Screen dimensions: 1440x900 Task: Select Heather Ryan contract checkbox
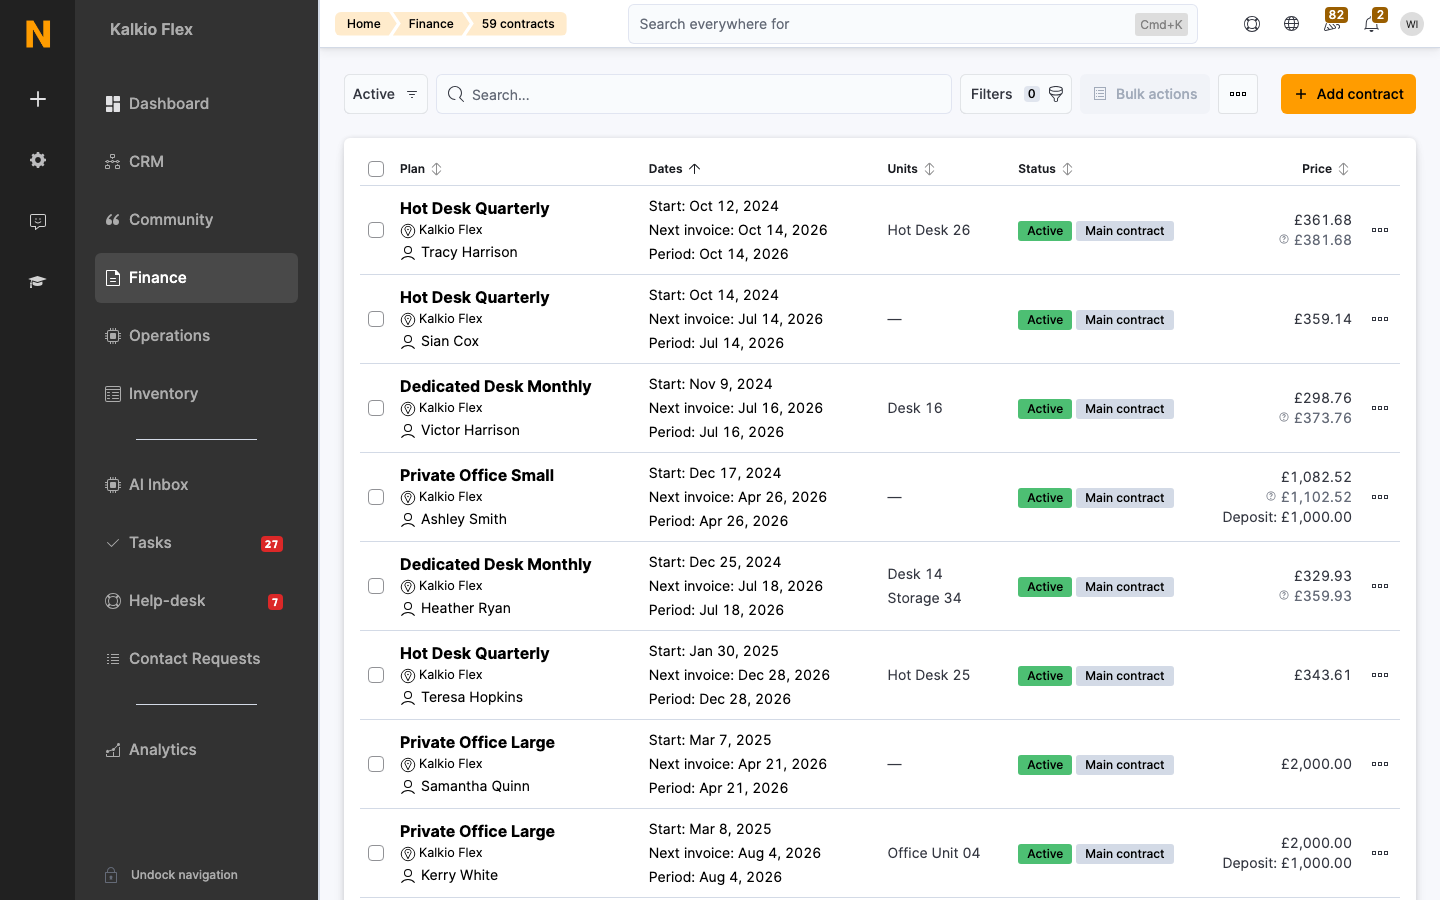pos(376,586)
